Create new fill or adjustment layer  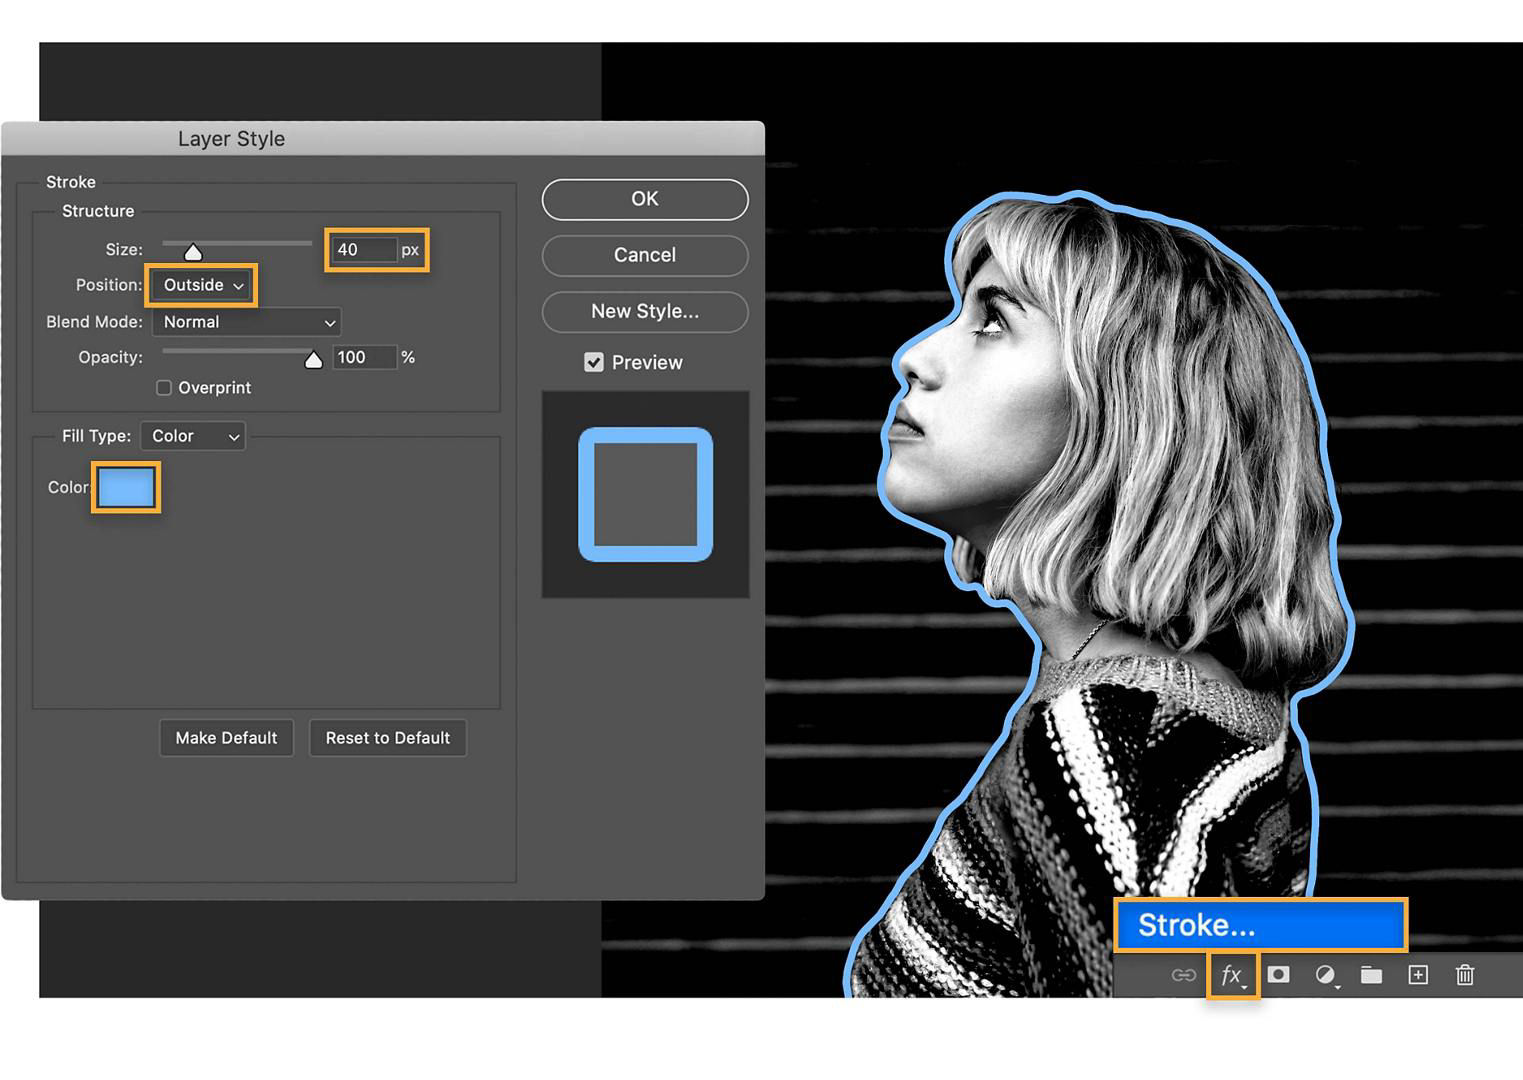1325,975
